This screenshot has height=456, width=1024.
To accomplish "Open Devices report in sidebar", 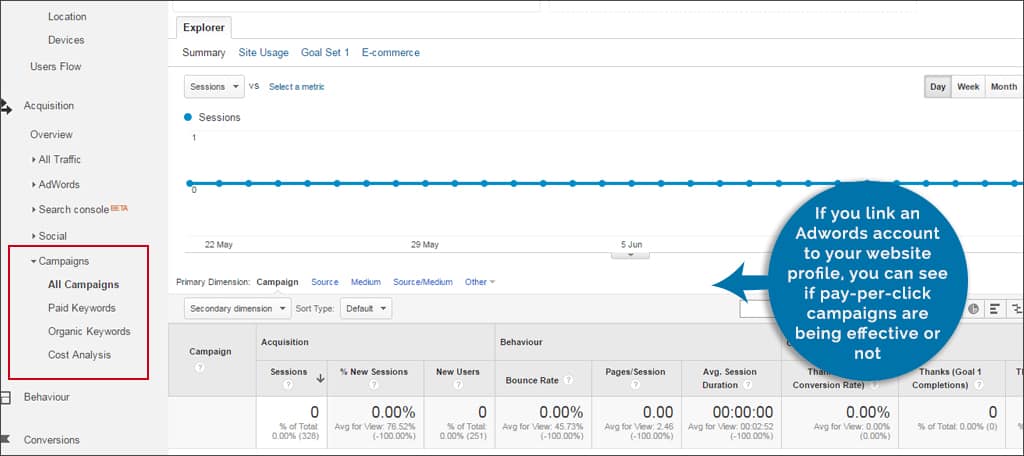I will pyautogui.click(x=66, y=40).
